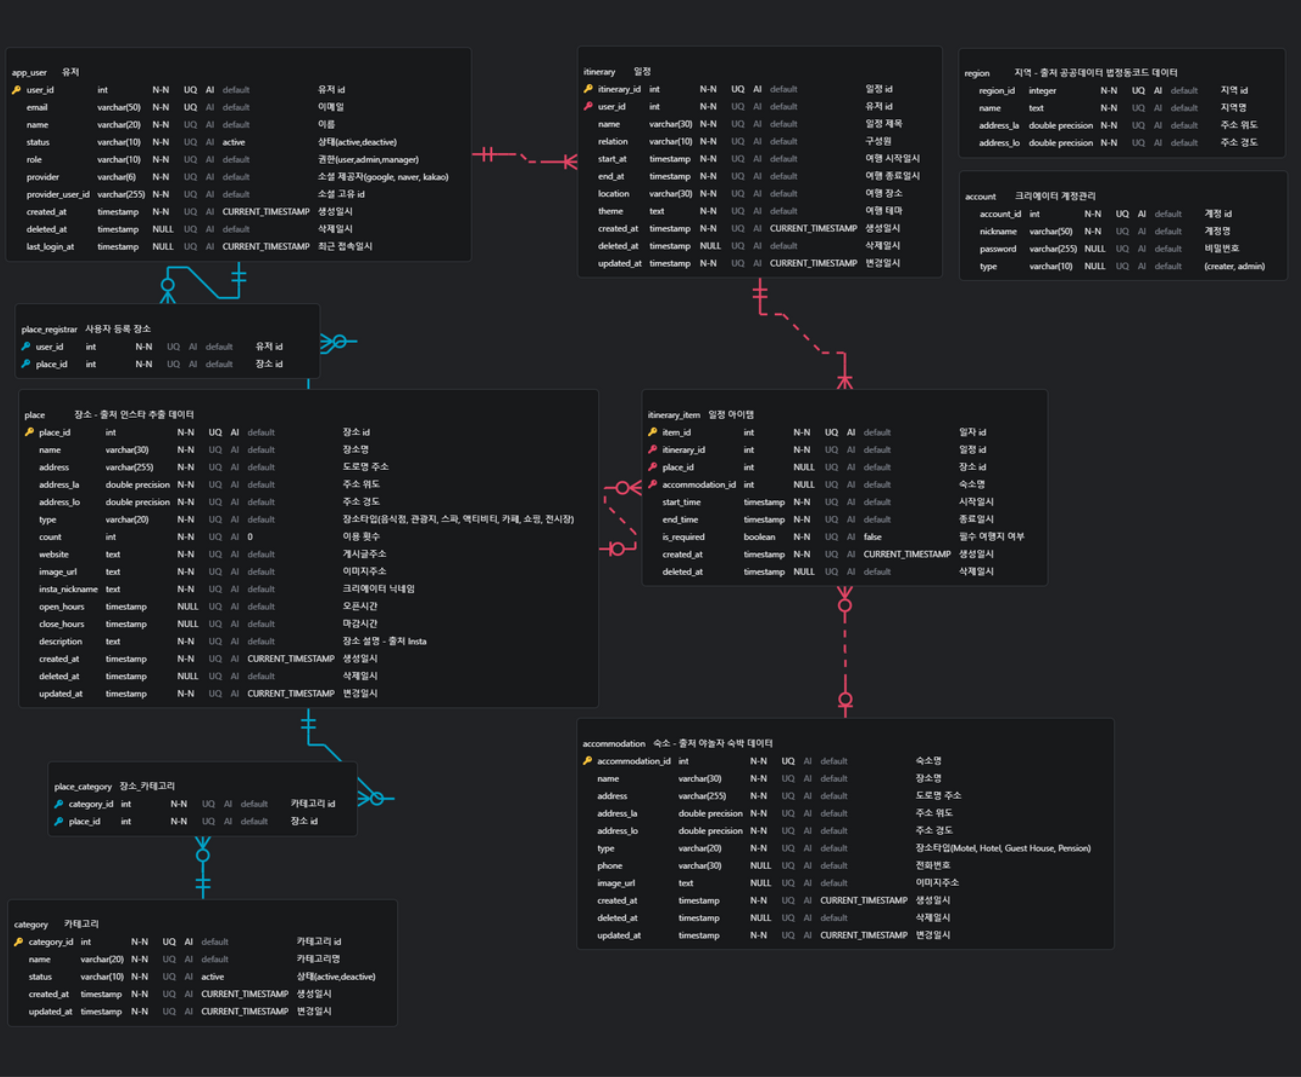
Task: Click the red key icon next to accommodation_id in itinerary_item
Action: point(652,485)
